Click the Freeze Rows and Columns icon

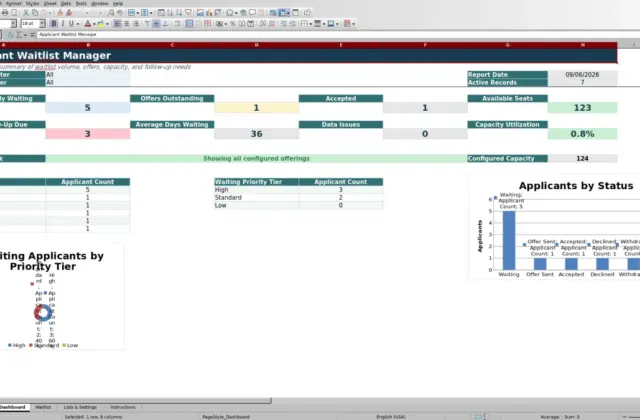pos(282,13)
